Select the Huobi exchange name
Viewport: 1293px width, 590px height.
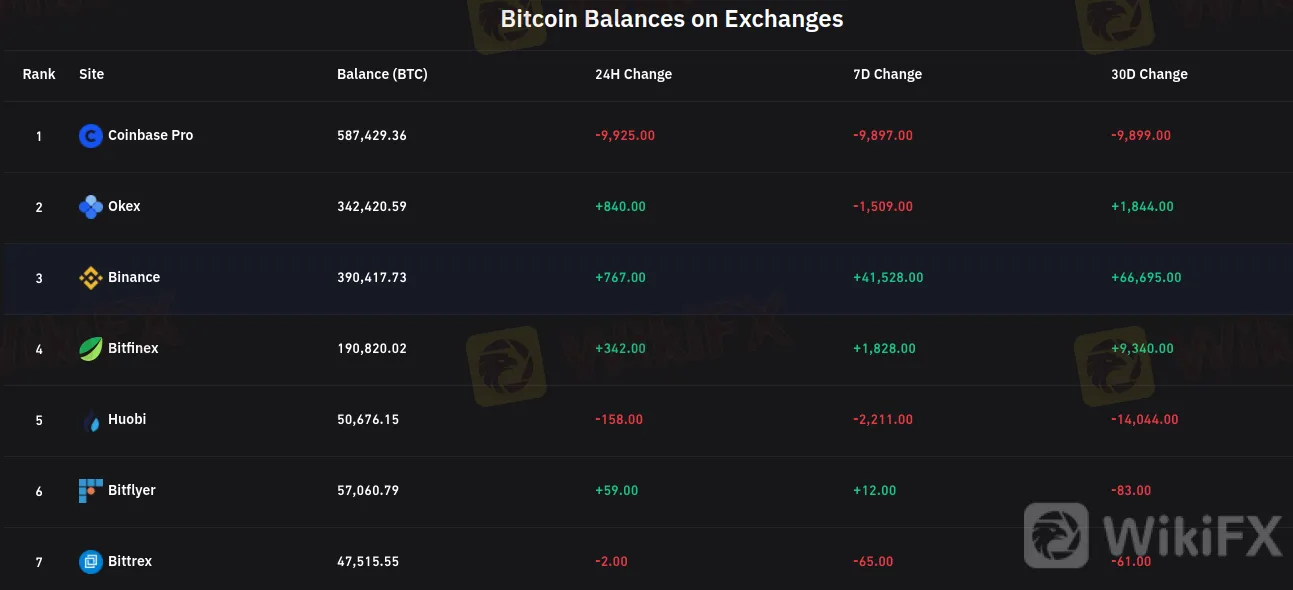[x=127, y=419]
